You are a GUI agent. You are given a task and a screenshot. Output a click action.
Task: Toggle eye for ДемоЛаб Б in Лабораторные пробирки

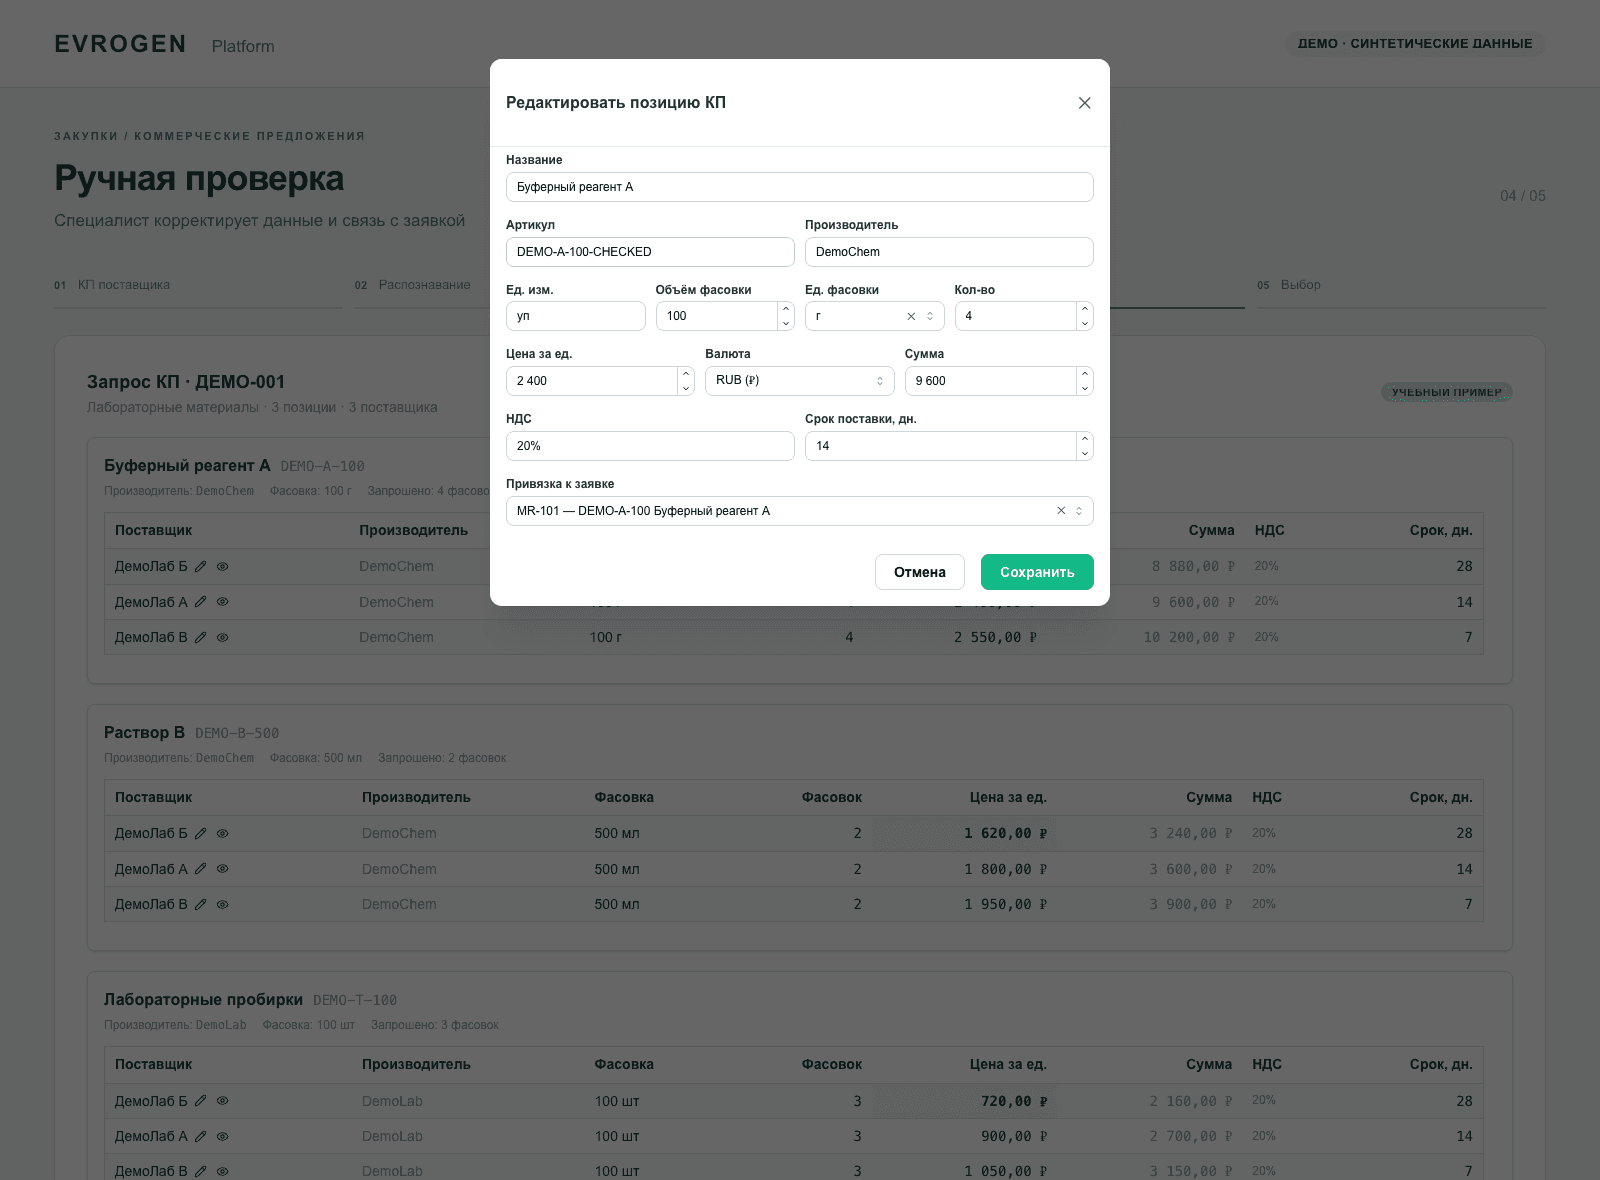point(223,1101)
